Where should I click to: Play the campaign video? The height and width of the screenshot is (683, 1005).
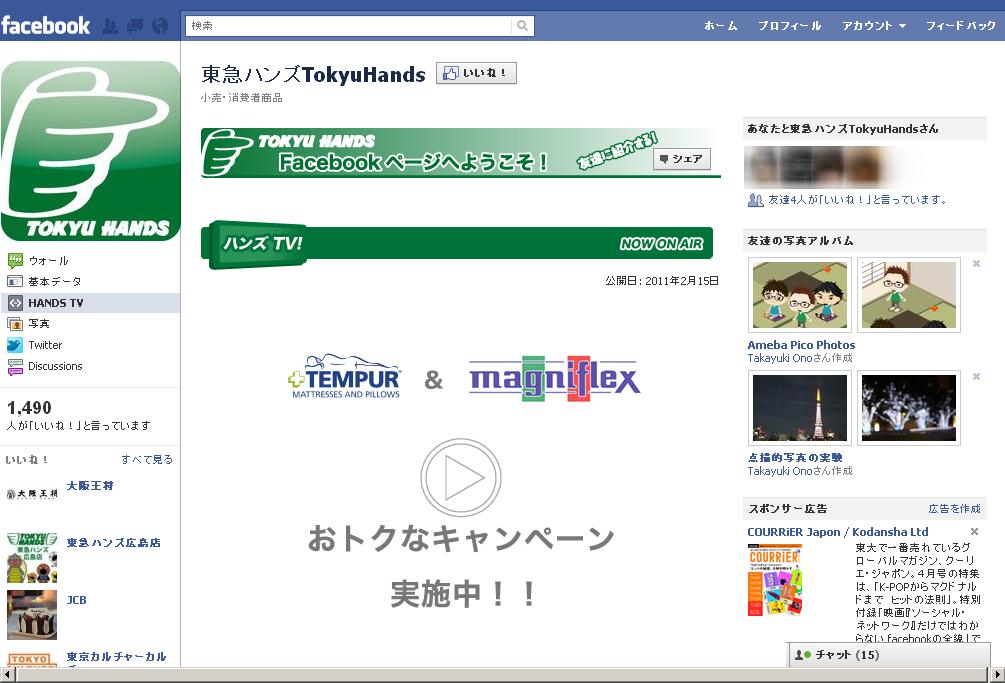461,477
